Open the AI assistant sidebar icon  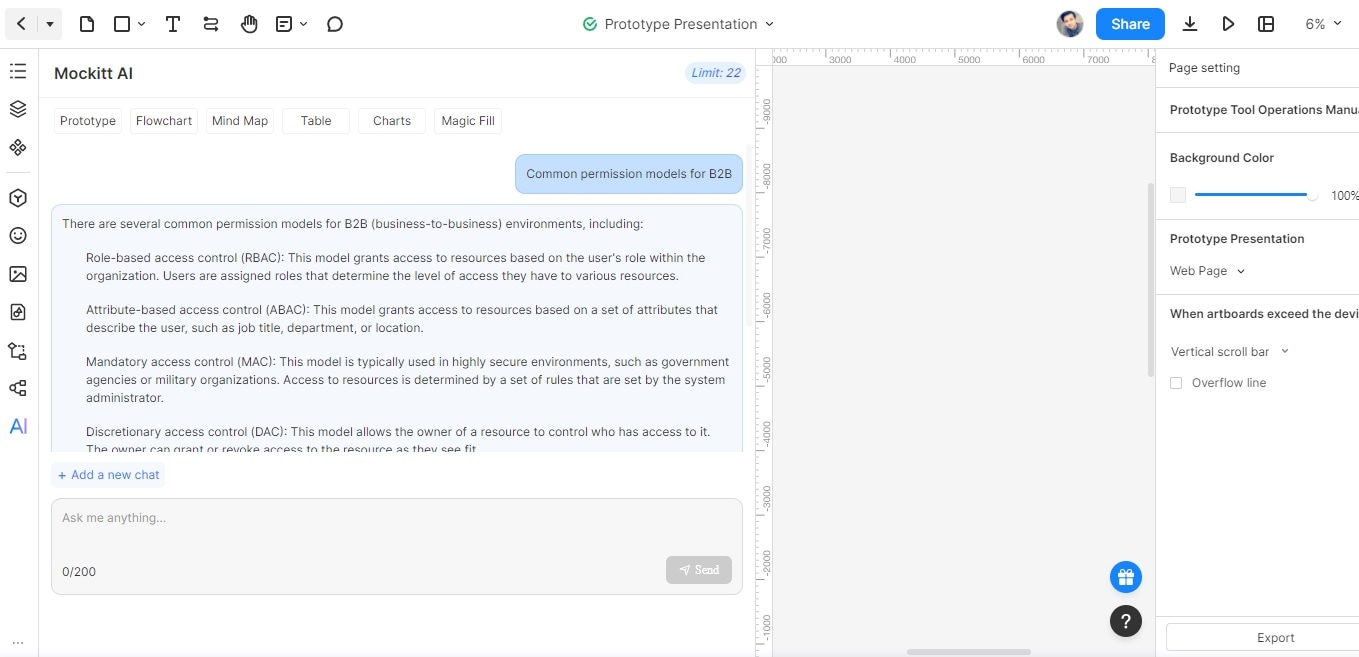[18, 427]
